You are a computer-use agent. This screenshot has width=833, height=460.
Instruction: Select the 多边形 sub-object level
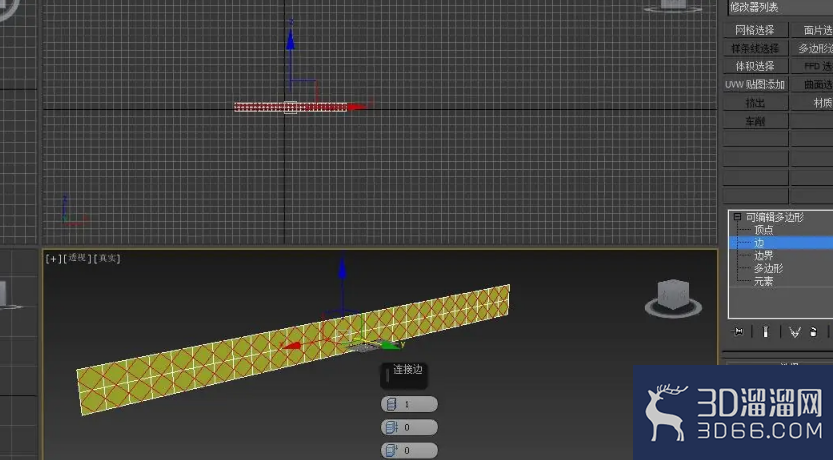[x=768, y=268]
